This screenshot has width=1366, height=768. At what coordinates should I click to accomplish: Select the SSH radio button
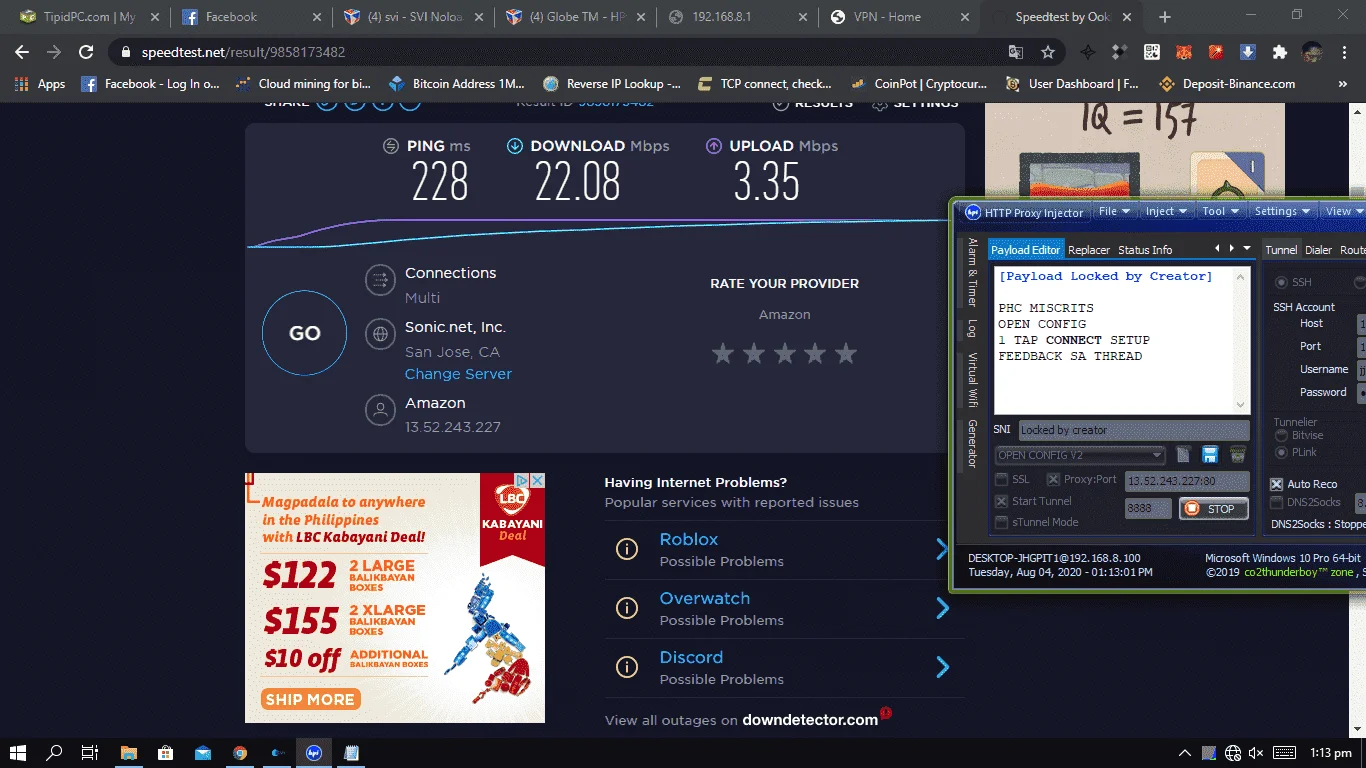1280,283
